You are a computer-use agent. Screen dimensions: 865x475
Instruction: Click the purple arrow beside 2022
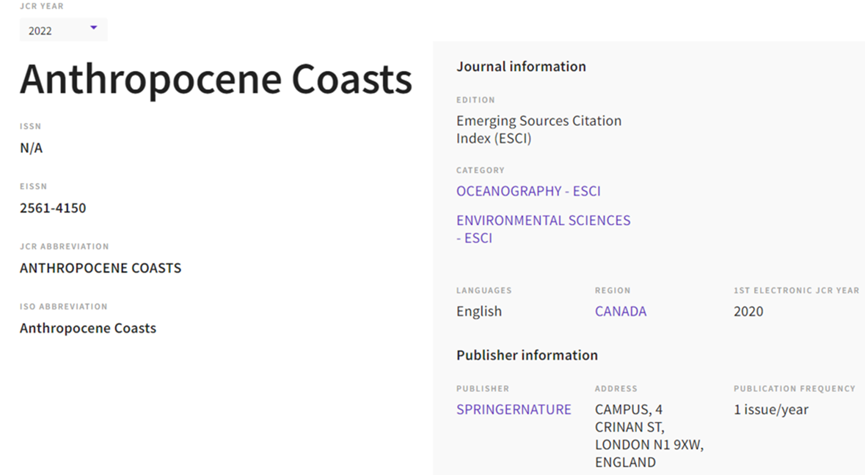pyautogui.click(x=94, y=28)
